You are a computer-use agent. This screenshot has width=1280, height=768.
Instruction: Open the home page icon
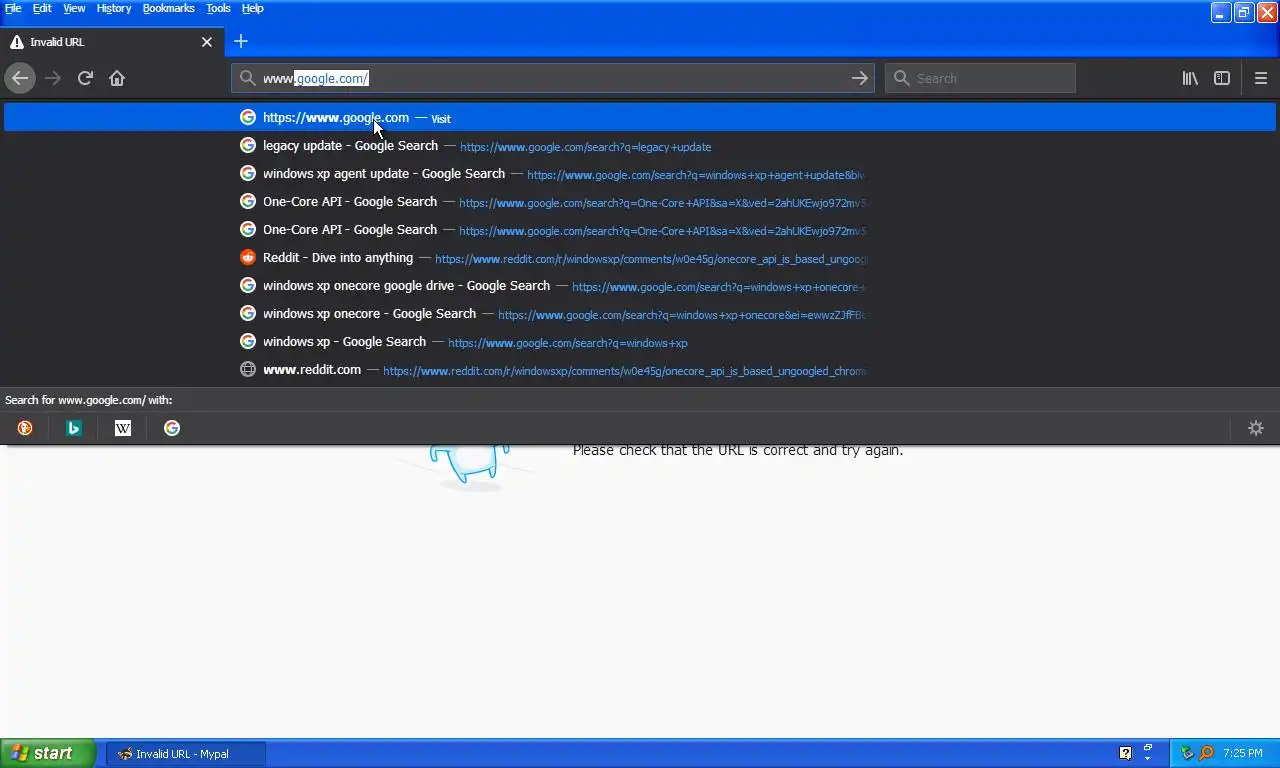point(117,78)
